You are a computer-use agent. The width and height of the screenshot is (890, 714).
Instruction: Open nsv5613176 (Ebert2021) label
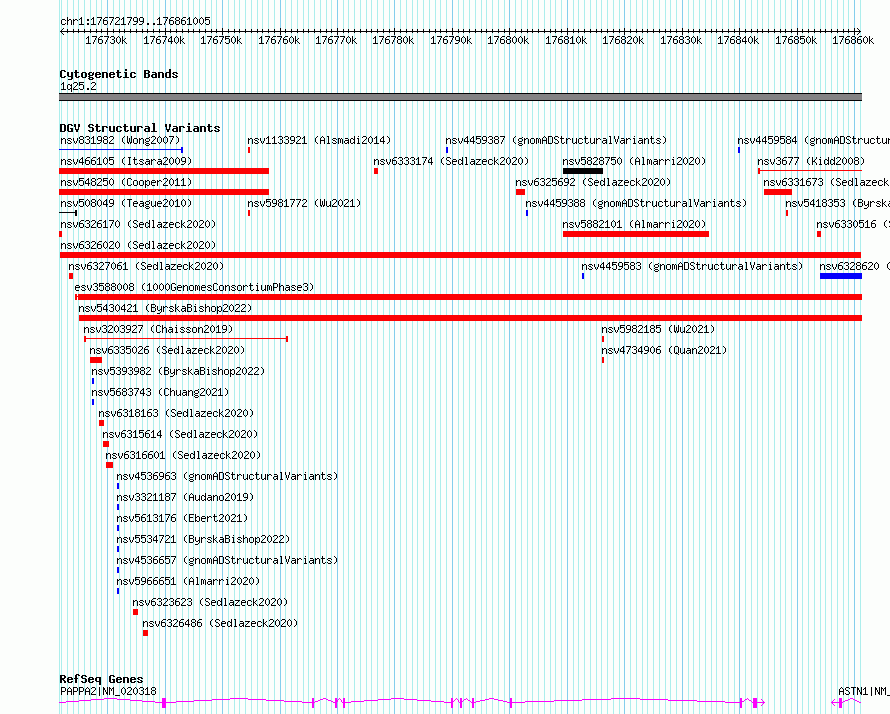182,518
